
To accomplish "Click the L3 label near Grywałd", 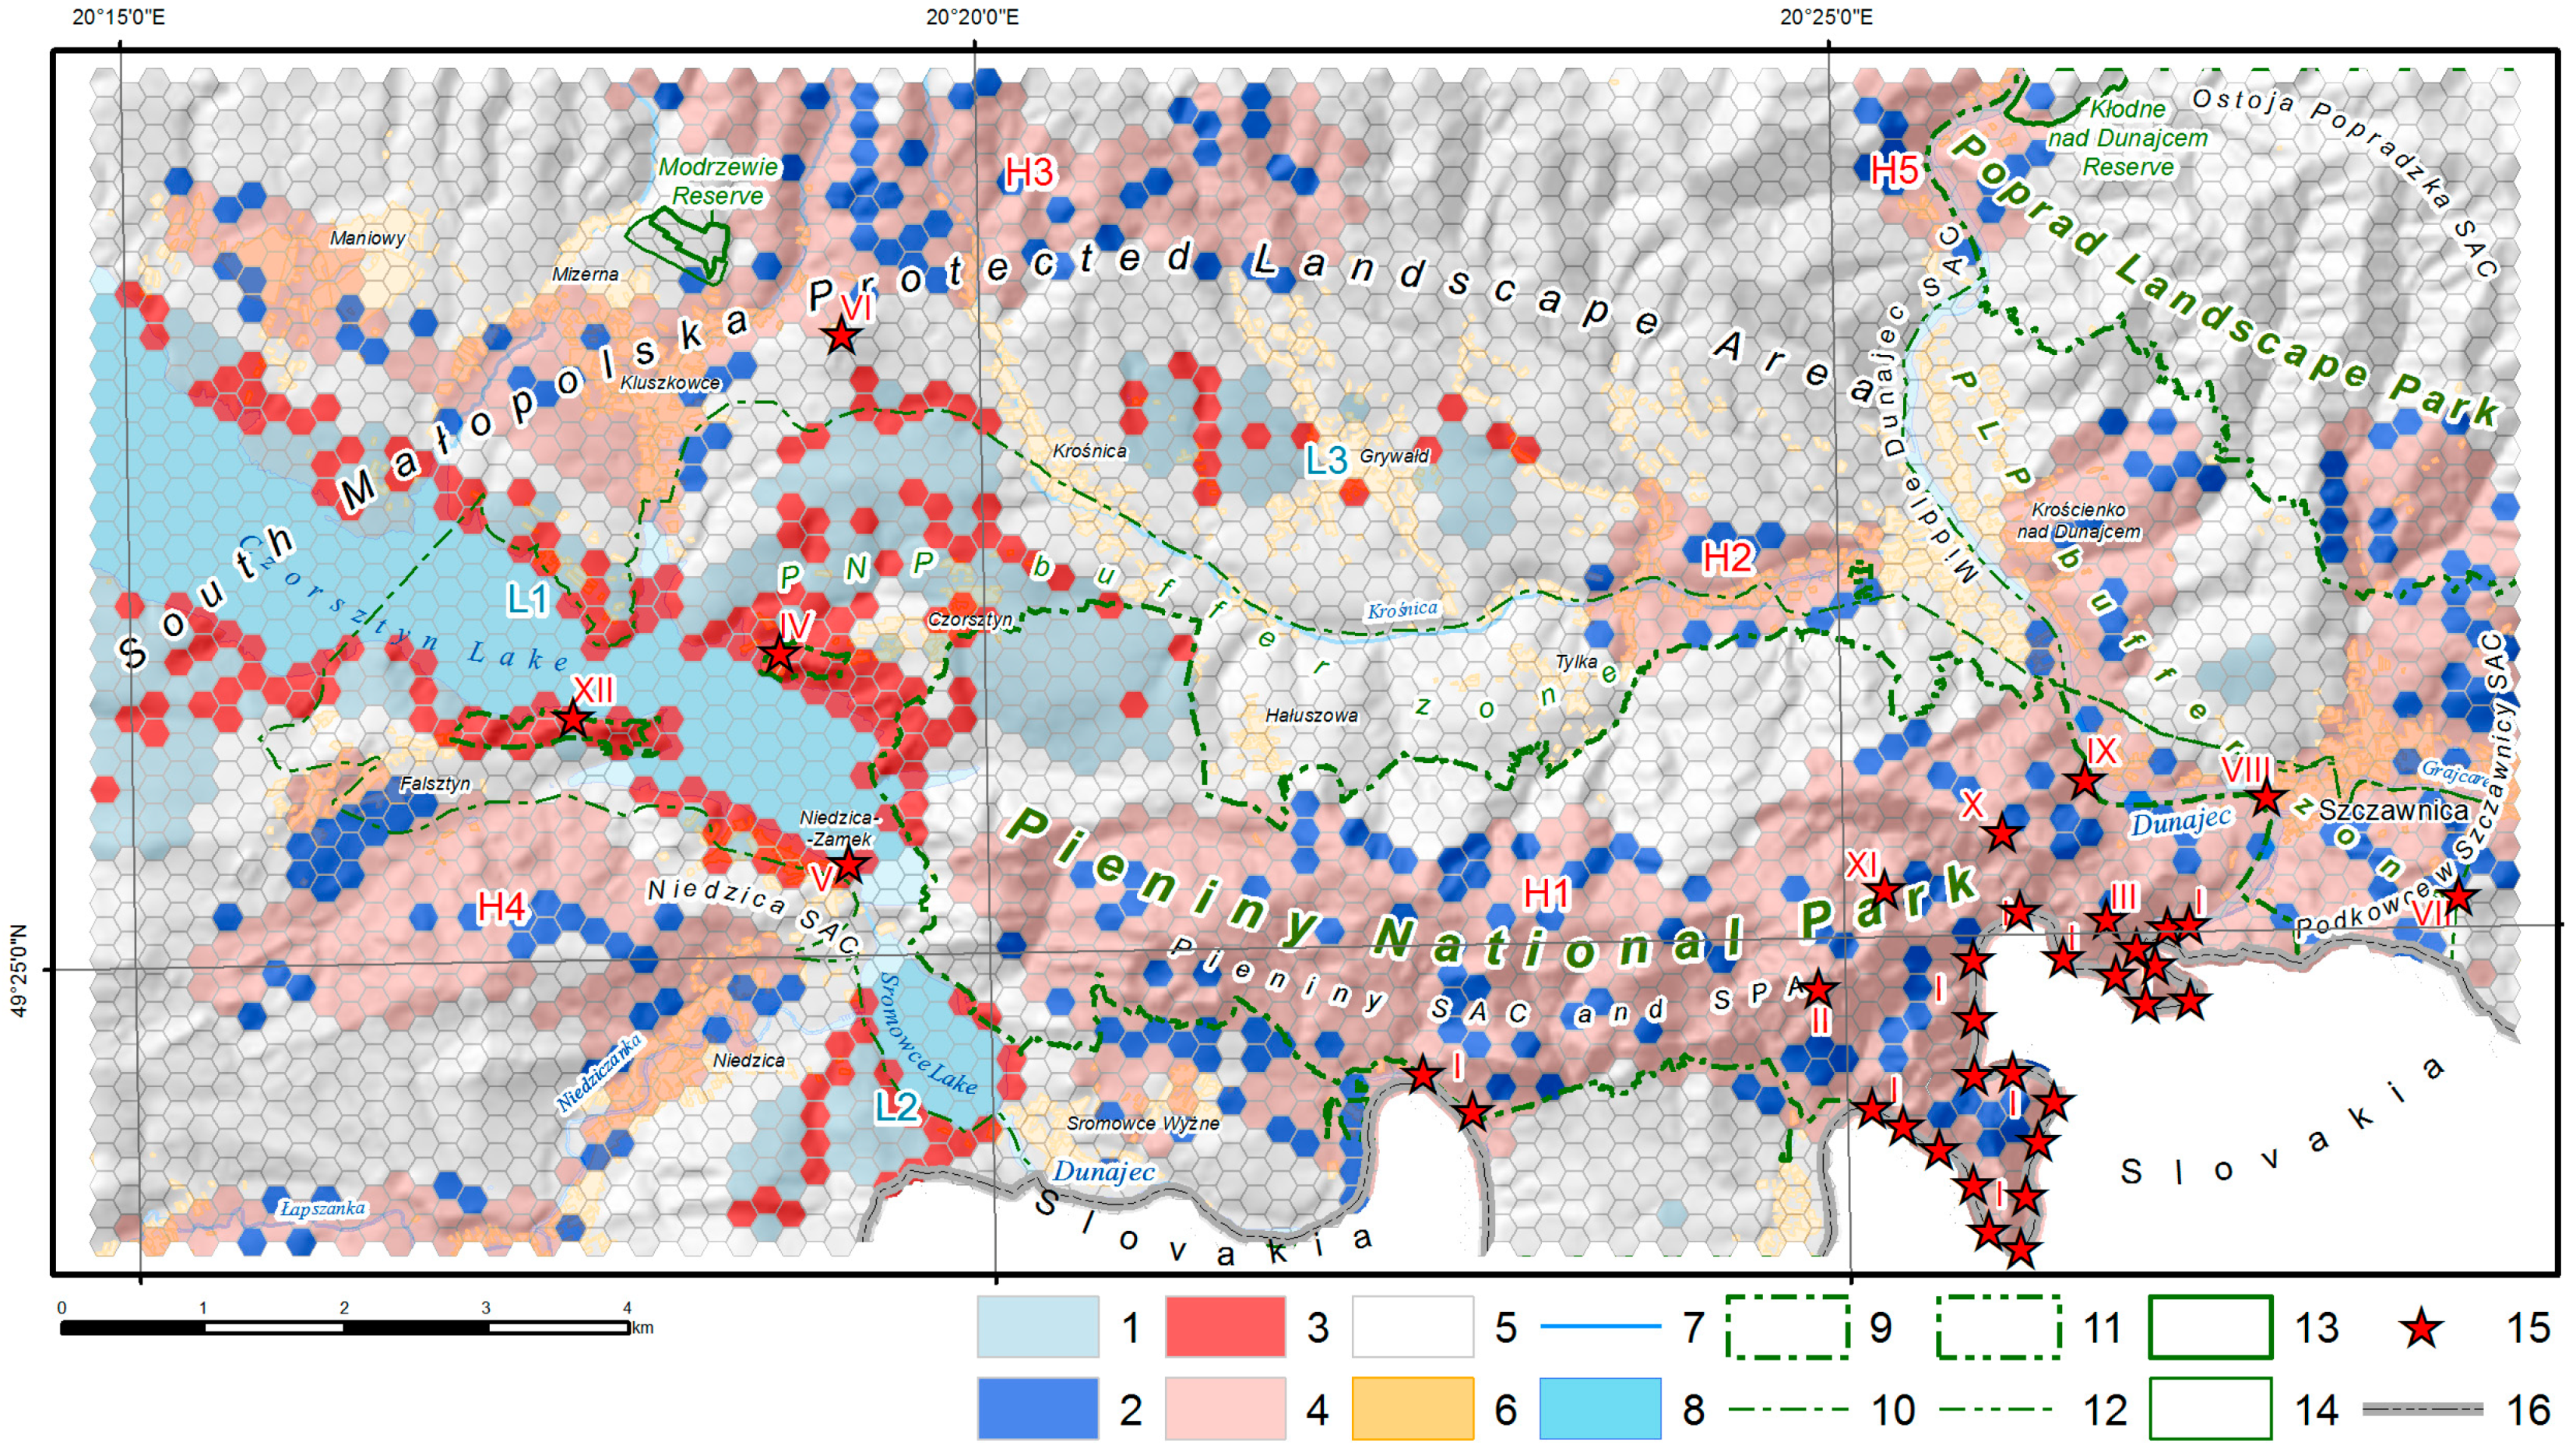I will (1326, 460).
